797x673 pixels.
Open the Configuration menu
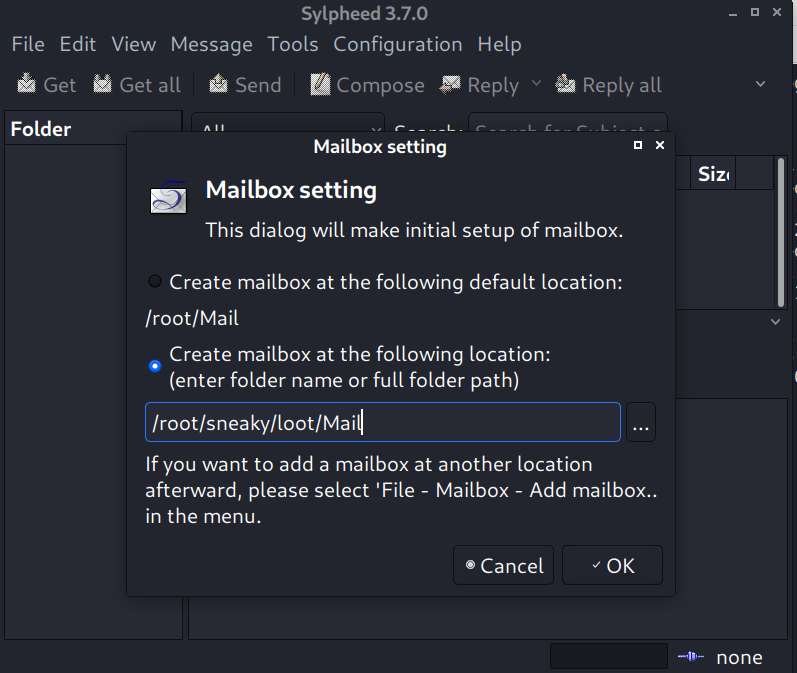pyautogui.click(x=397, y=44)
